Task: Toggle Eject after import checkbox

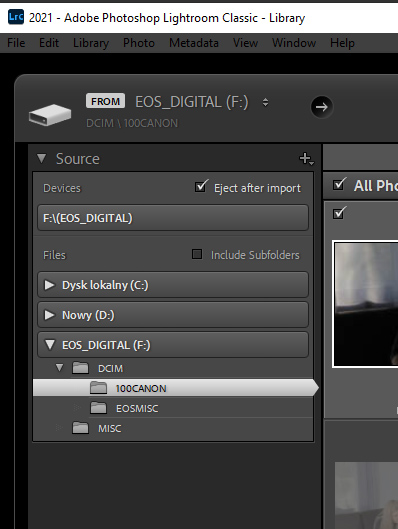Action: pyautogui.click(x=201, y=187)
